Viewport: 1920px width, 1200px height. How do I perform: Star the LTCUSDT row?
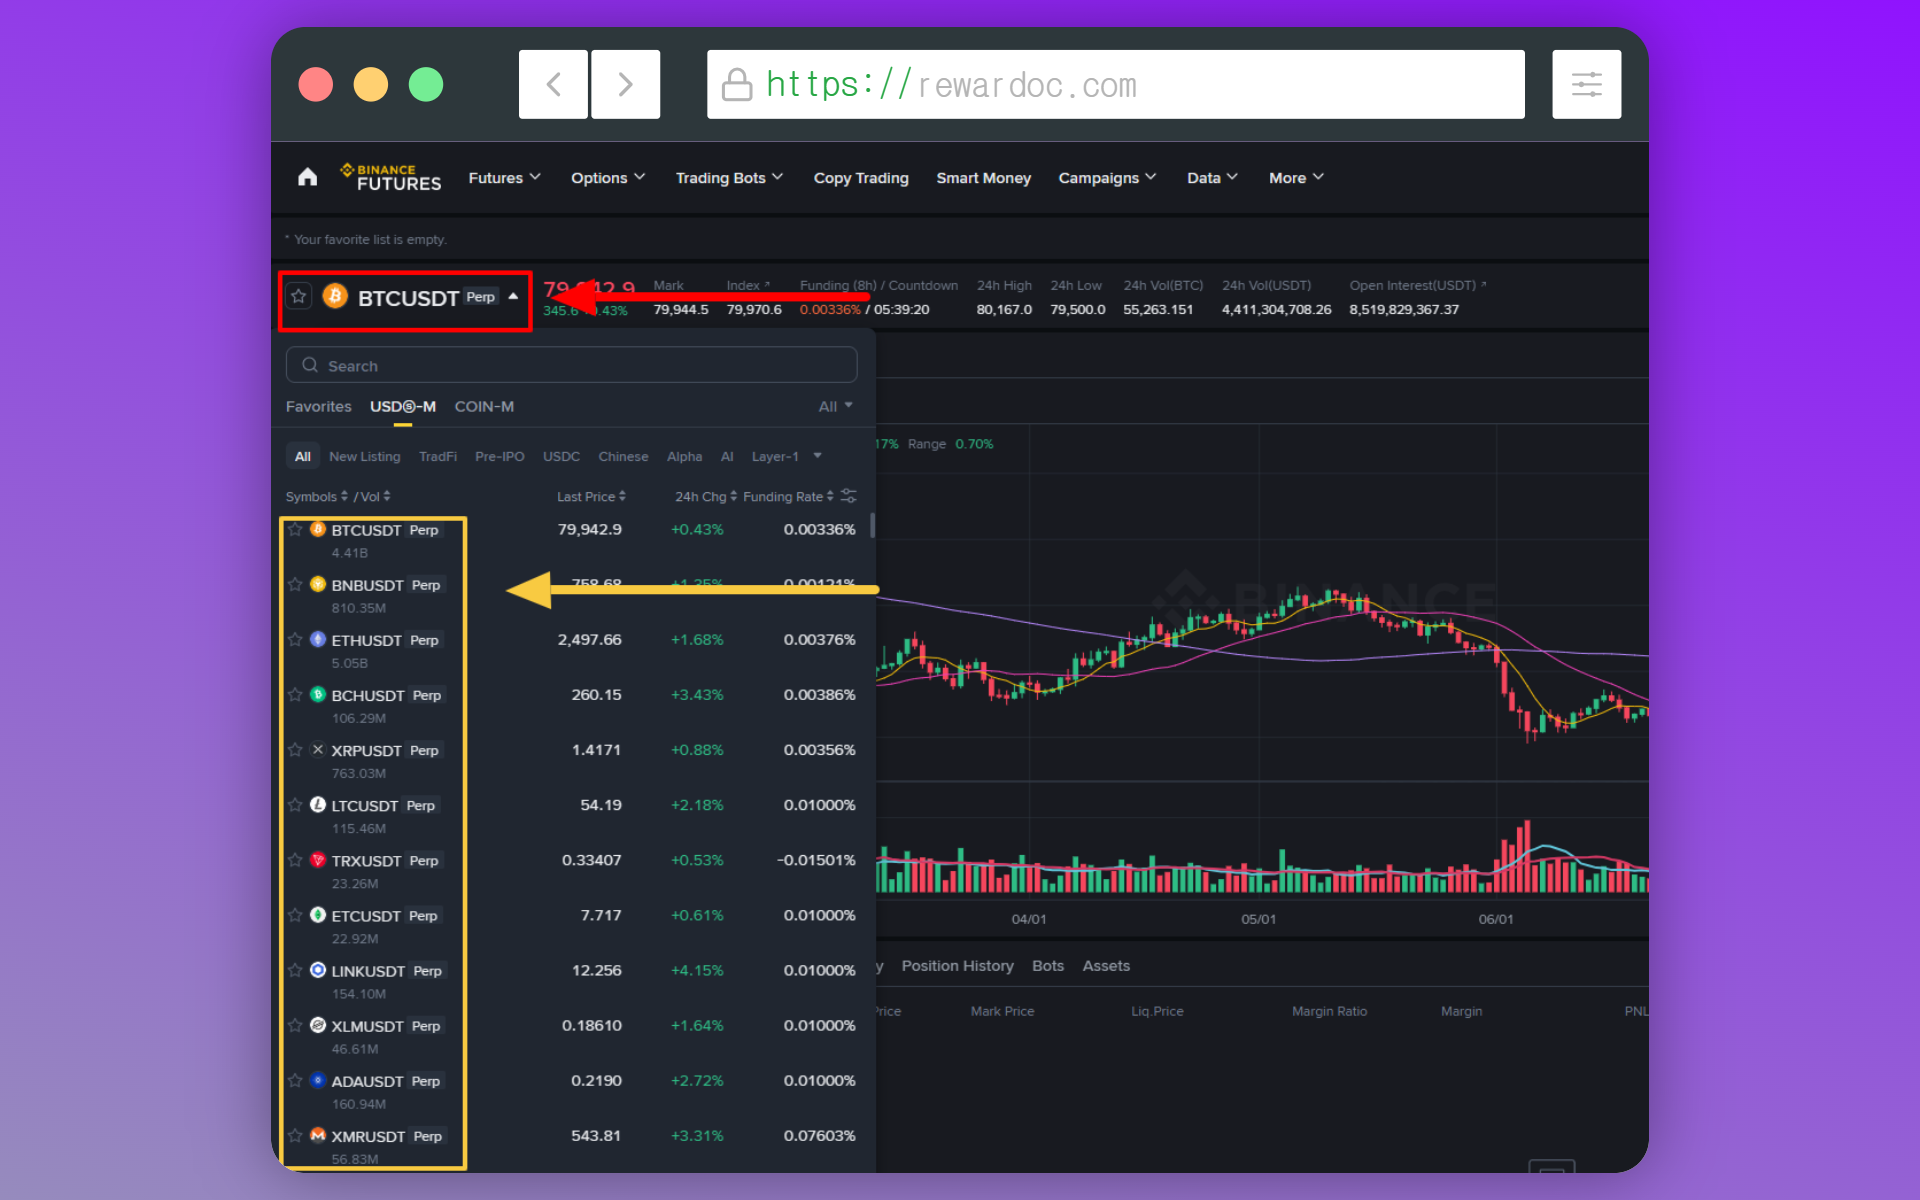[295, 804]
